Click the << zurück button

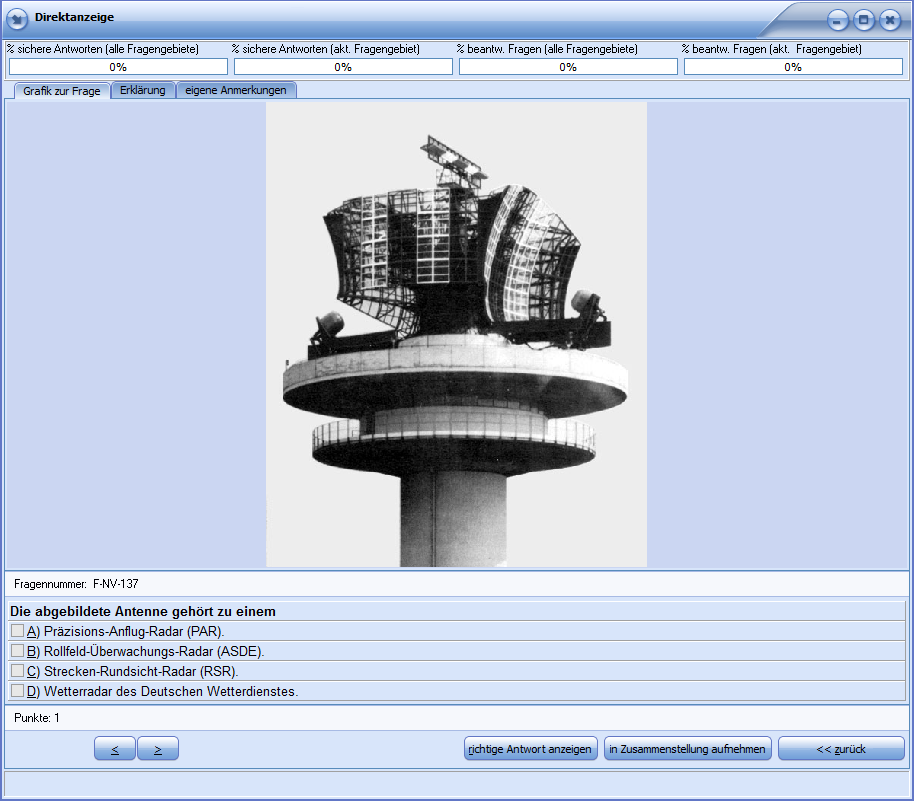tap(841, 749)
